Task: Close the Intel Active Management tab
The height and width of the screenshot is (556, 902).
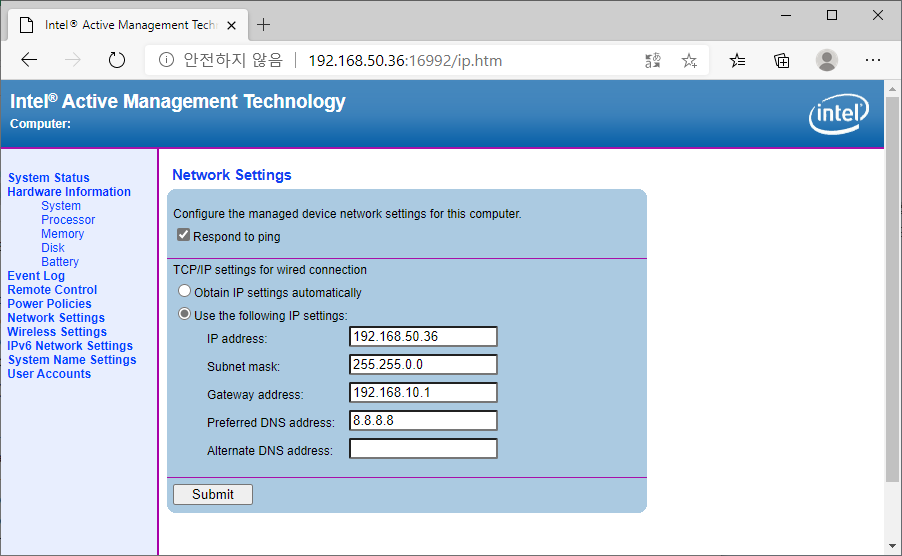Action: (x=231, y=25)
